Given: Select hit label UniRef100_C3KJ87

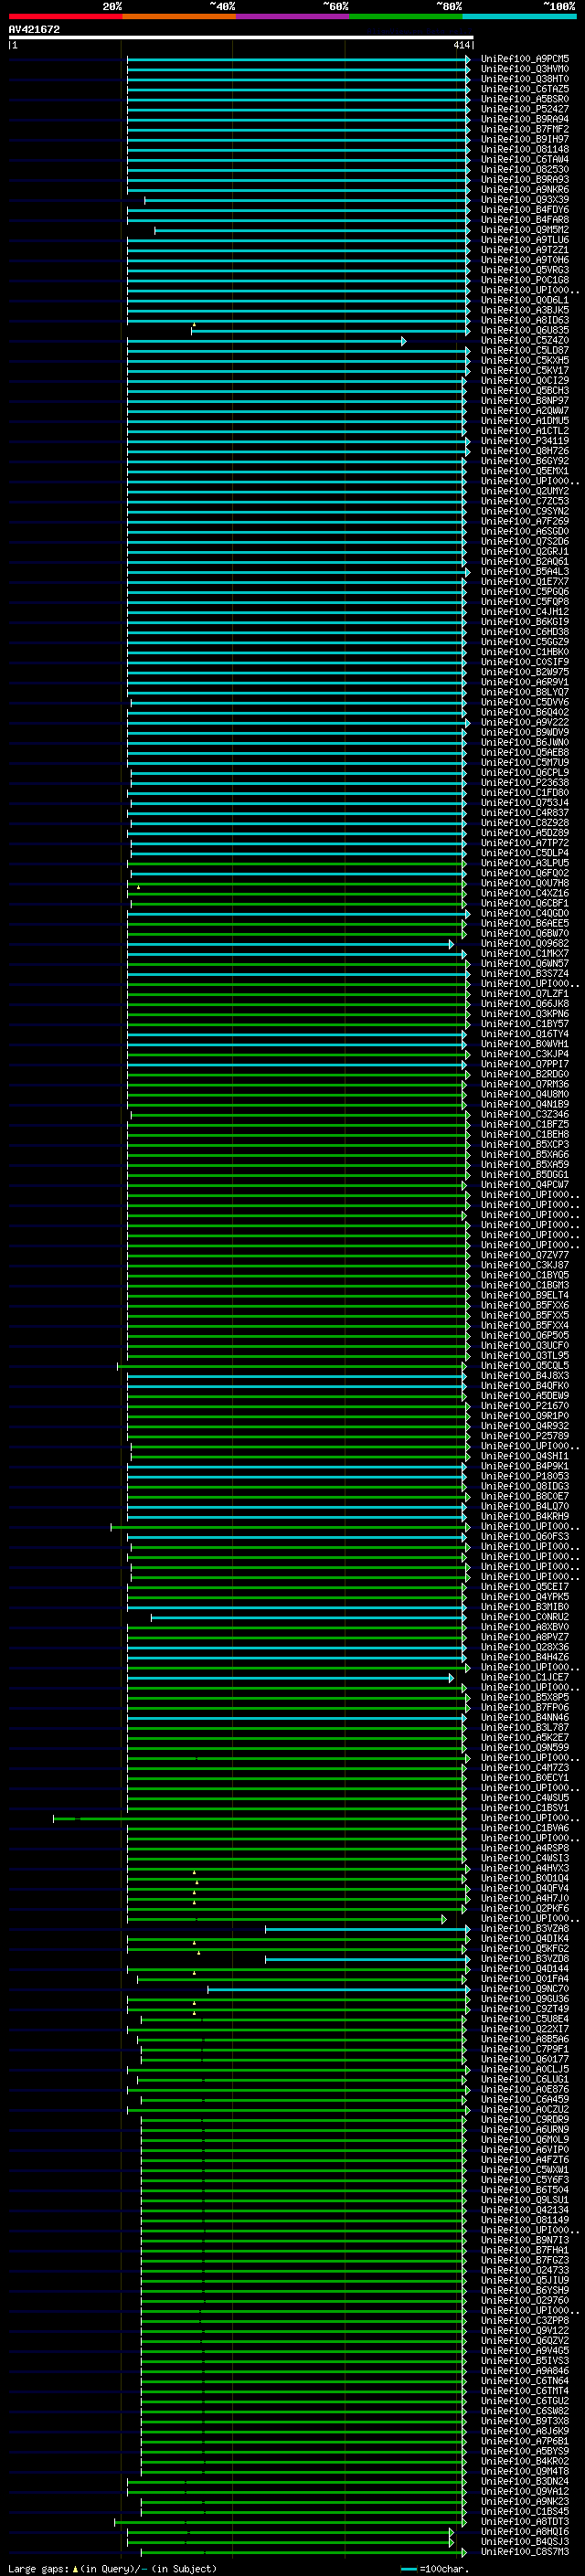Looking at the screenshot, I should (525, 1265).
